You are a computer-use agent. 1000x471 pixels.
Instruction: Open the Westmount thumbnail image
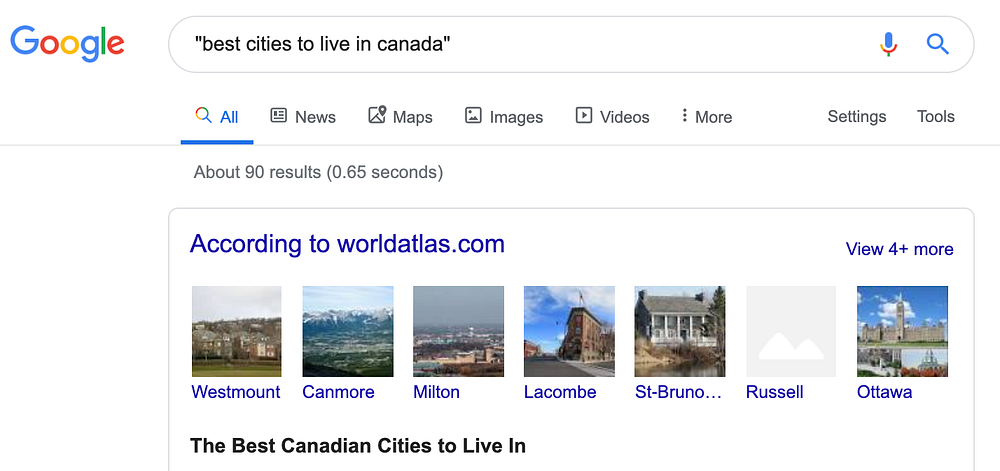click(x=236, y=331)
